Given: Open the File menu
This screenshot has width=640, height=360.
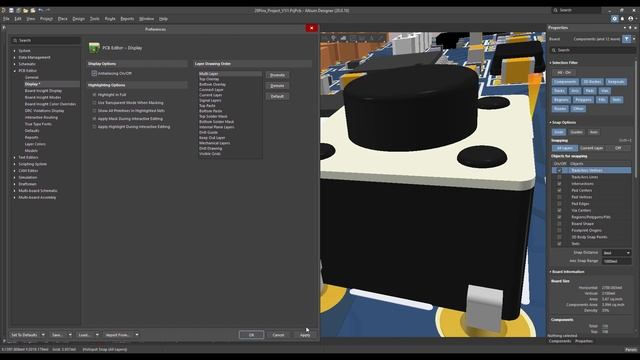Looking at the screenshot, I should pos(6,19).
